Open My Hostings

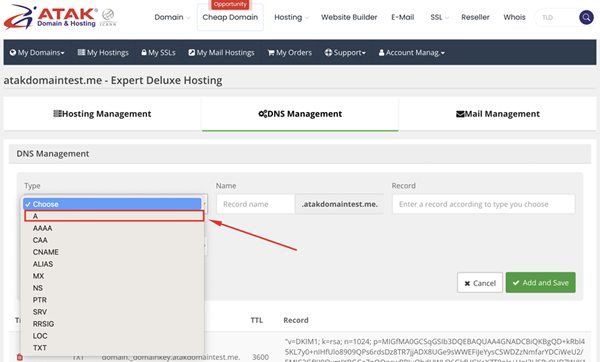103,52
